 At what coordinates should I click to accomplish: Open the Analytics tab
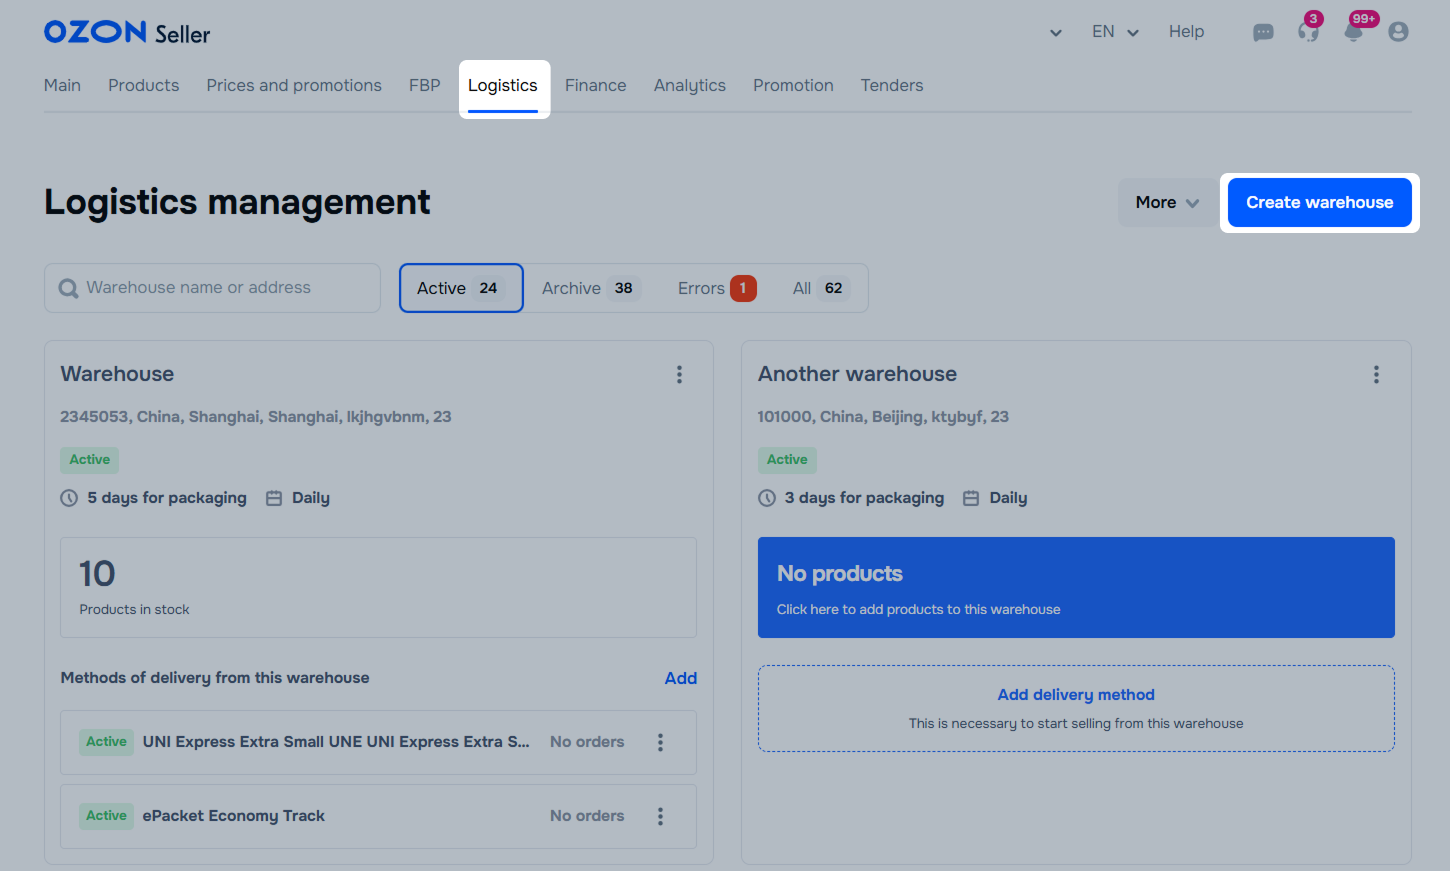(690, 86)
